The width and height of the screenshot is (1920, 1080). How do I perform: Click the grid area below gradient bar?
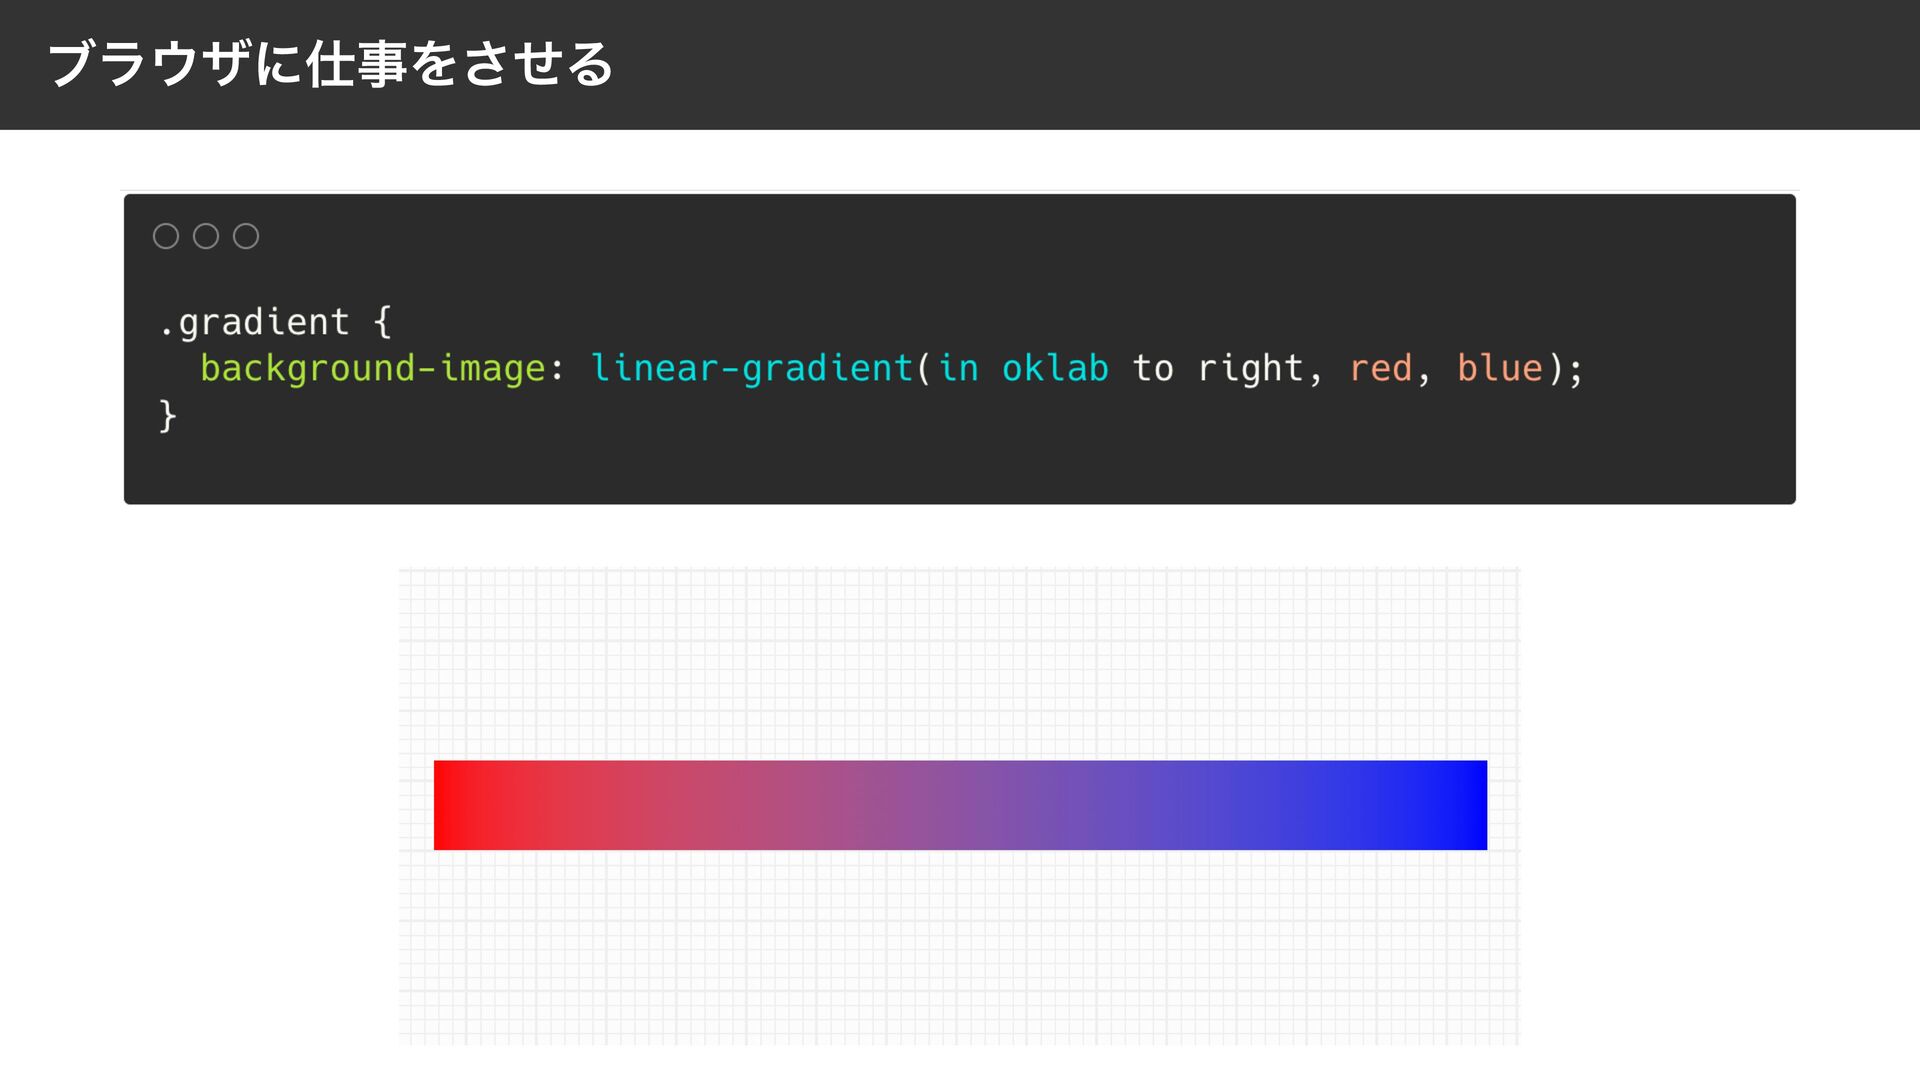(x=960, y=950)
